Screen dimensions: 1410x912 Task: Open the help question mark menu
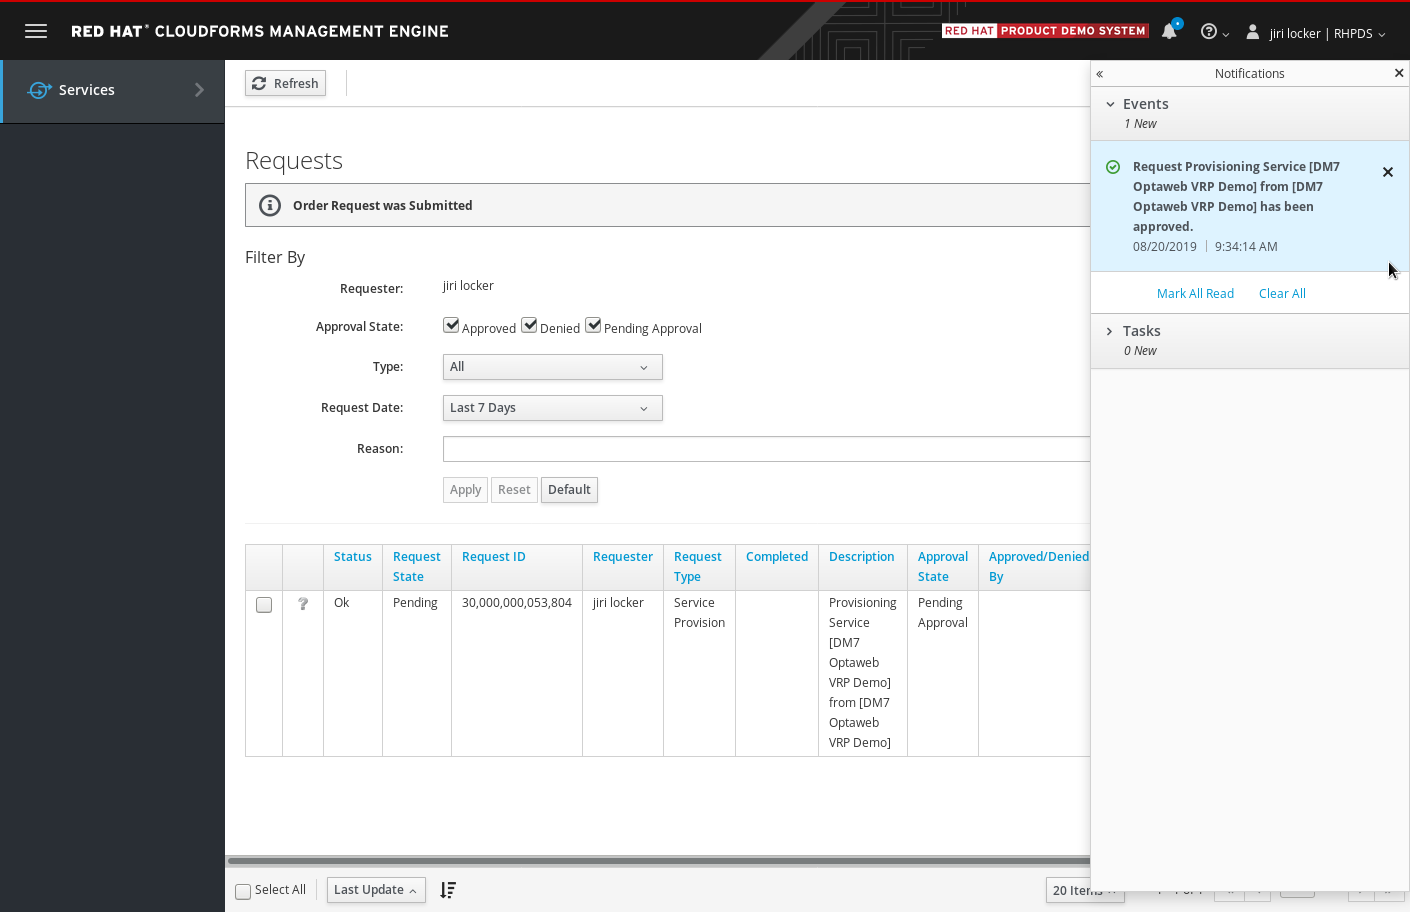click(1213, 32)
